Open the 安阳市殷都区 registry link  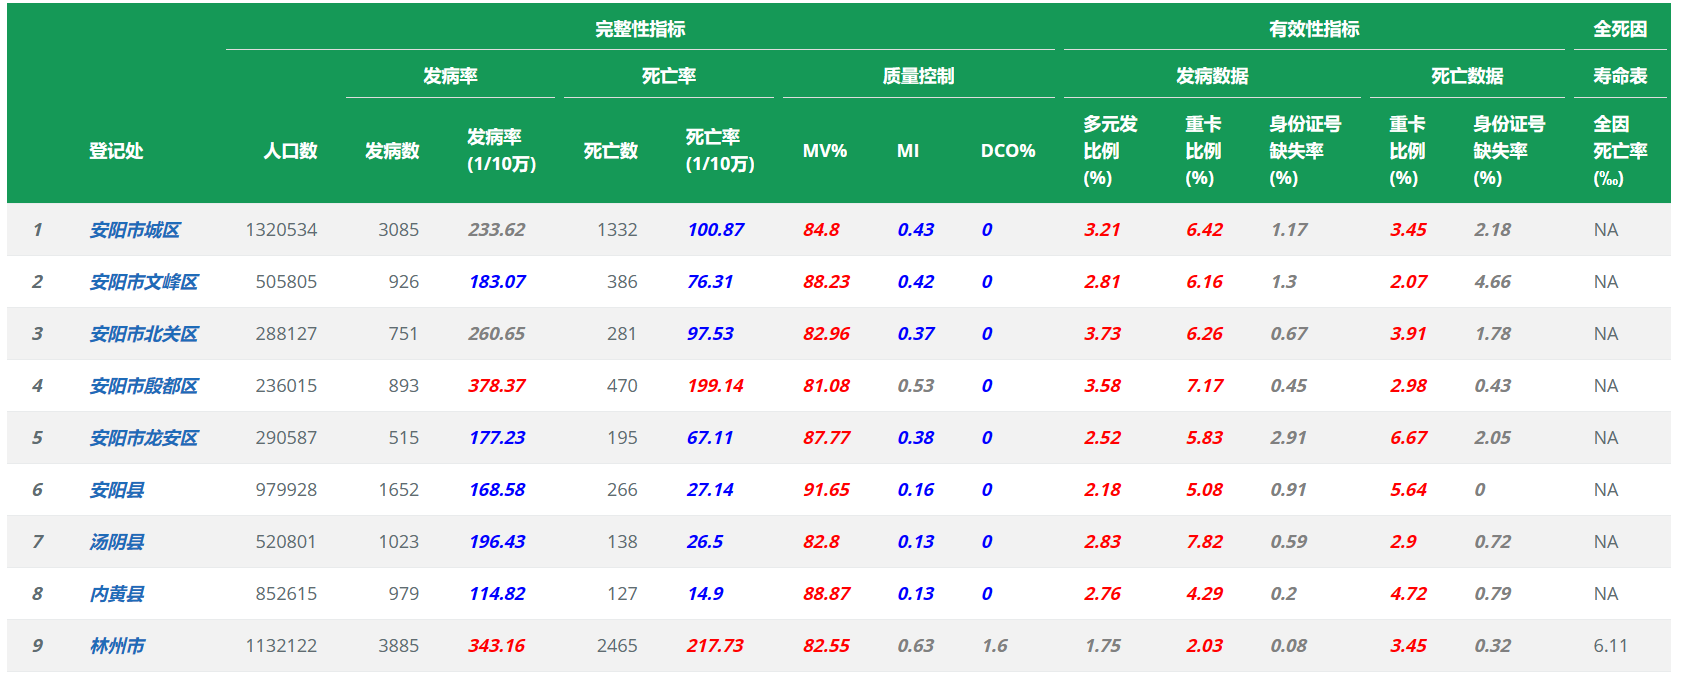coord(144,386)
